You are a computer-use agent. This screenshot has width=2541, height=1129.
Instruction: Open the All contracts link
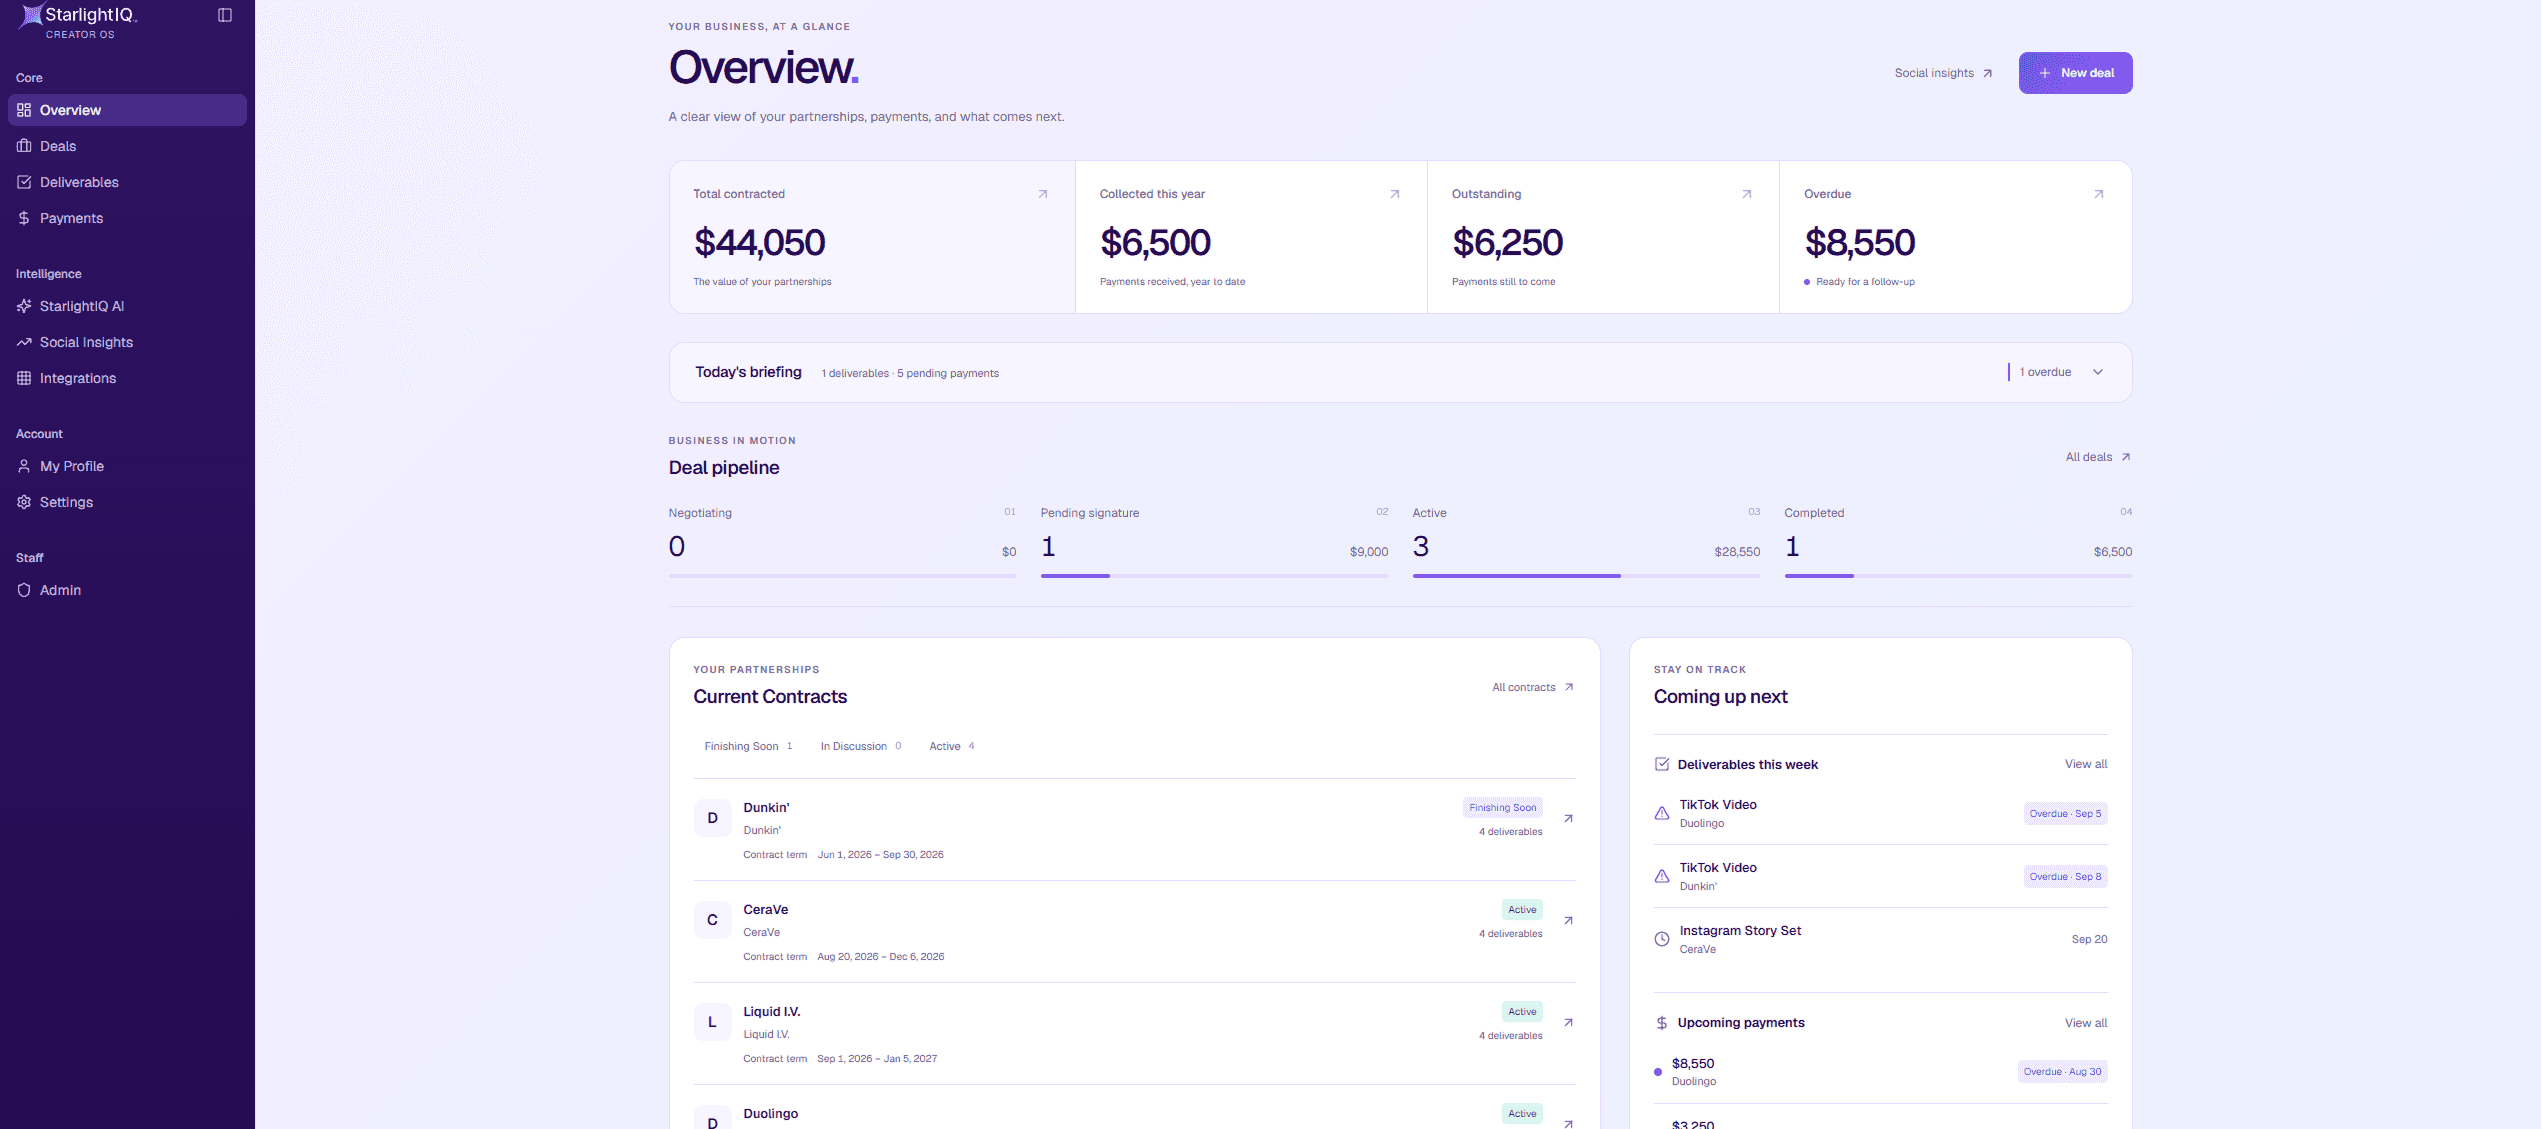(1533, 687)
